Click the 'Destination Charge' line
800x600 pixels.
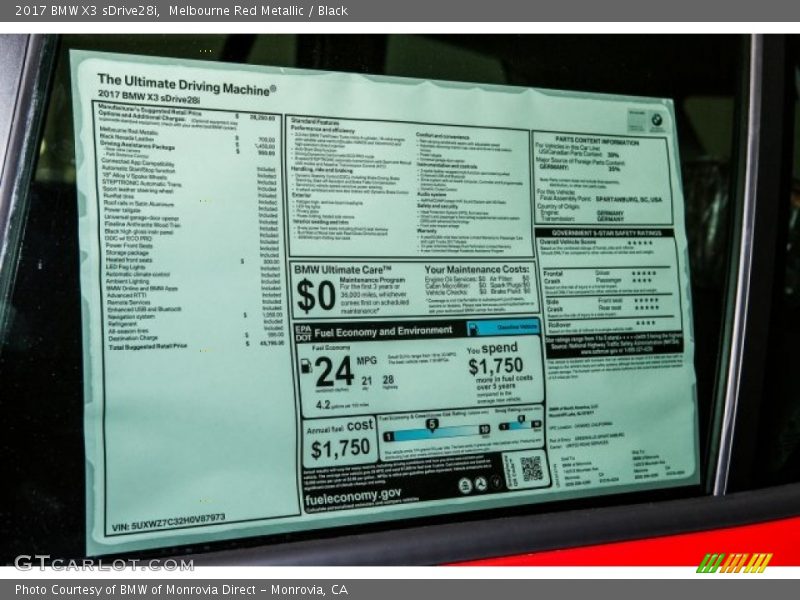[x=196, y=337]
